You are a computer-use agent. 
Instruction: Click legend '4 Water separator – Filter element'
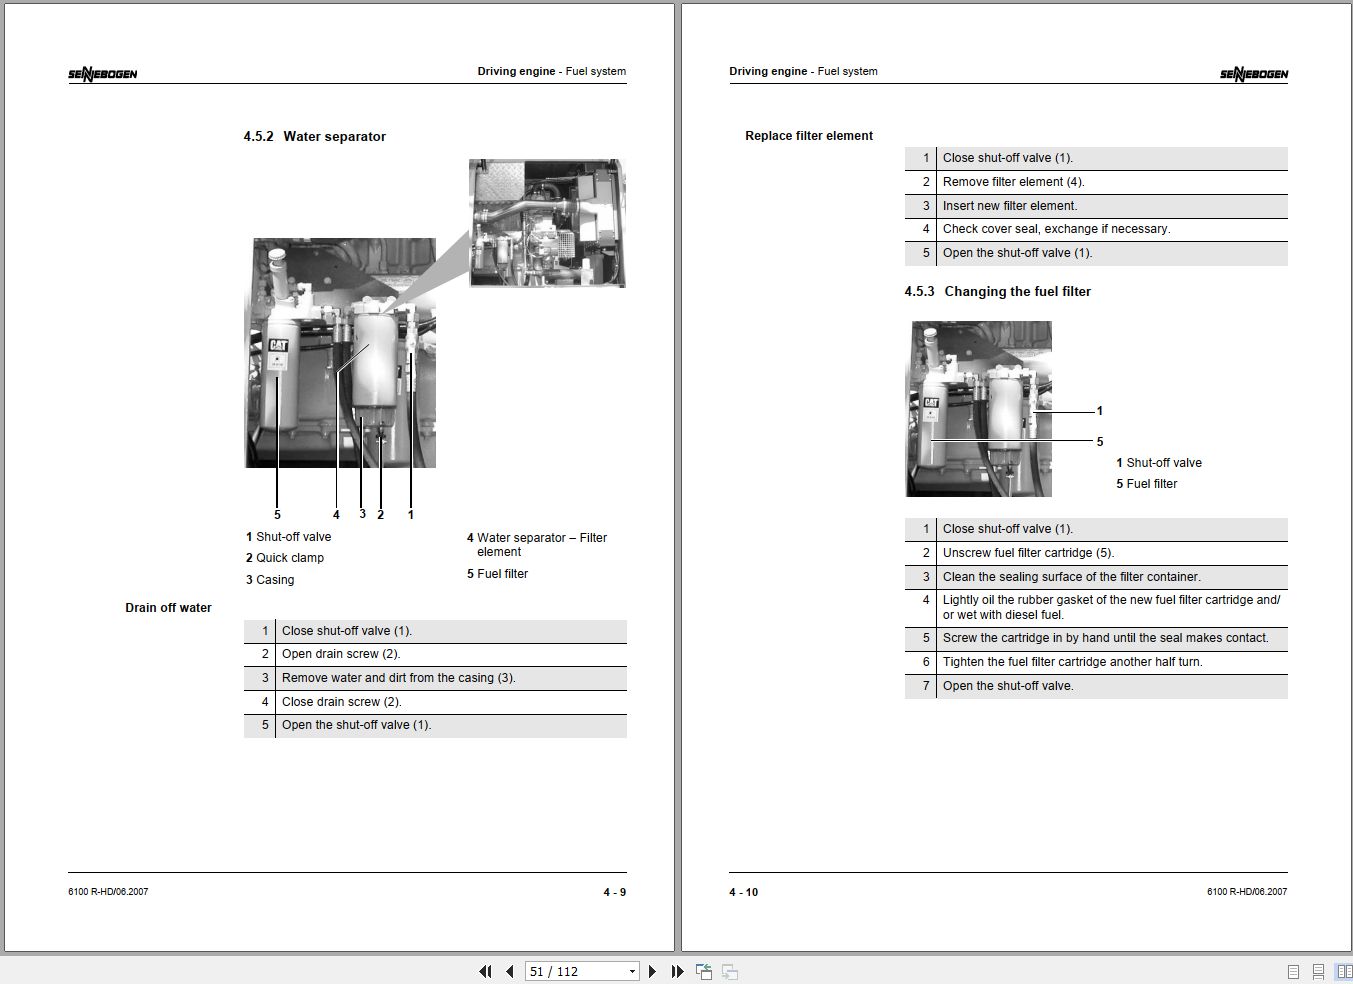(537, 544)
